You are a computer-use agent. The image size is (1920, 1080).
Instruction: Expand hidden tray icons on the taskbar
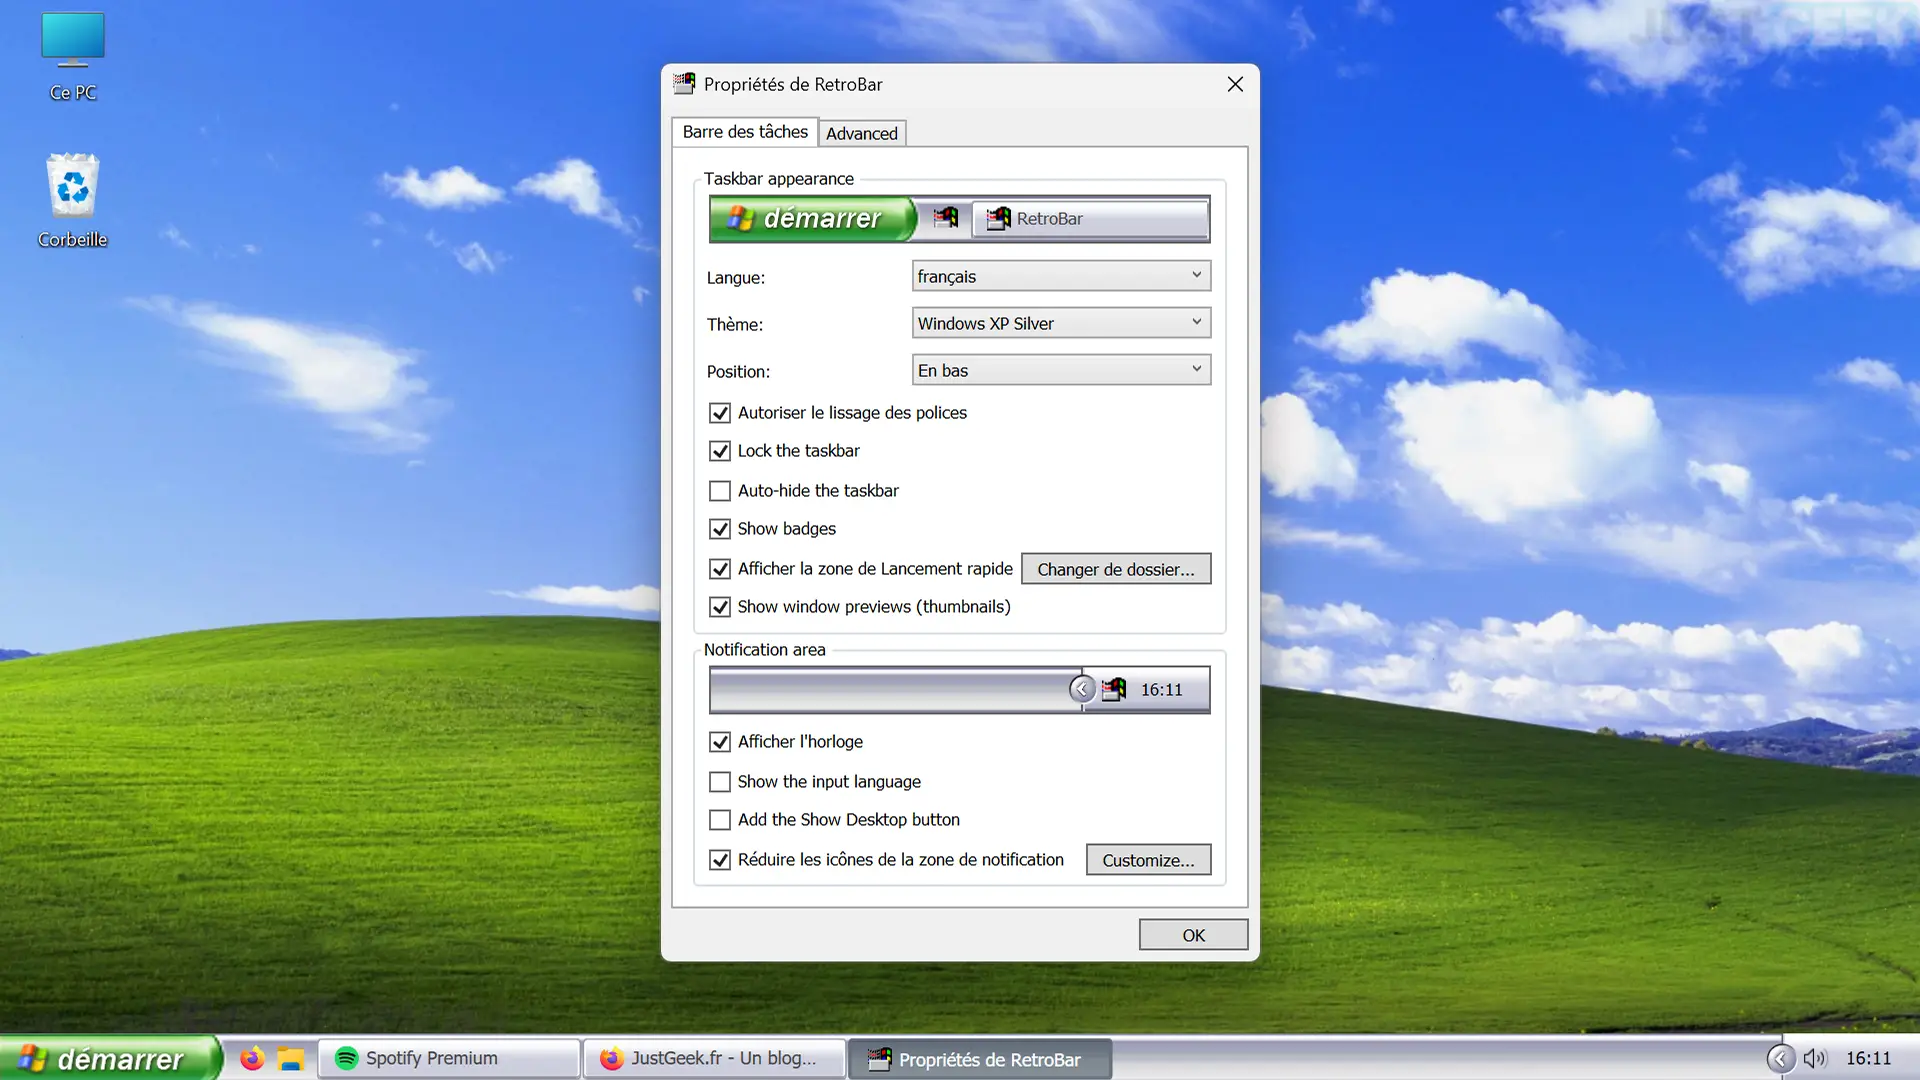(1780, 1059)
